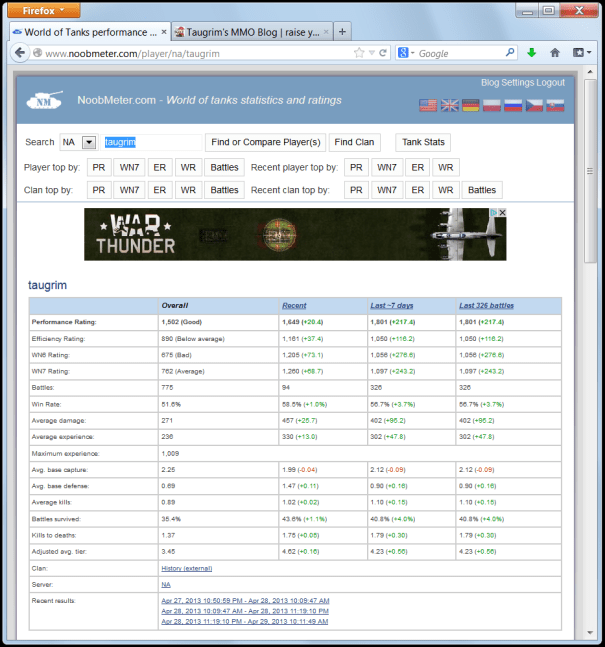Screen dimensions: 605x647
Task: Select the US flag language
Action: click(x=428, y=105)
